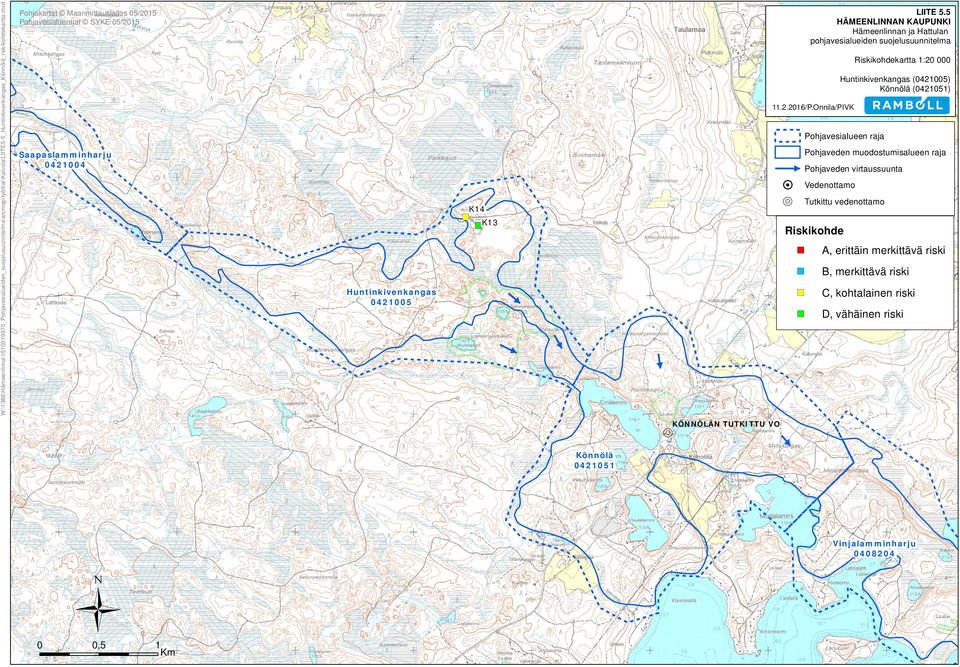Click the scale bar
The image size is (960, 667).
pos(99,655)
